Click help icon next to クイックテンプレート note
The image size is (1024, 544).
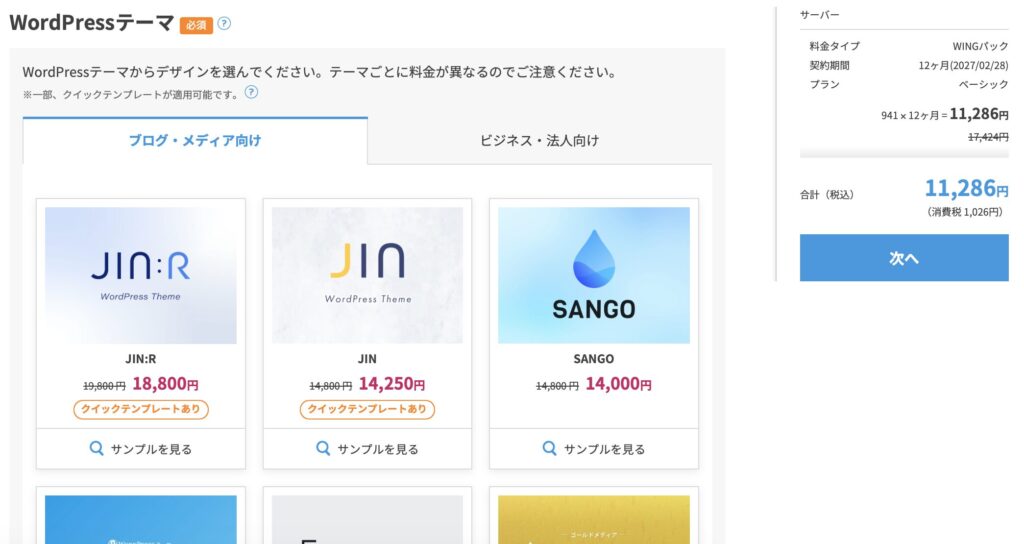pos(251,93)
